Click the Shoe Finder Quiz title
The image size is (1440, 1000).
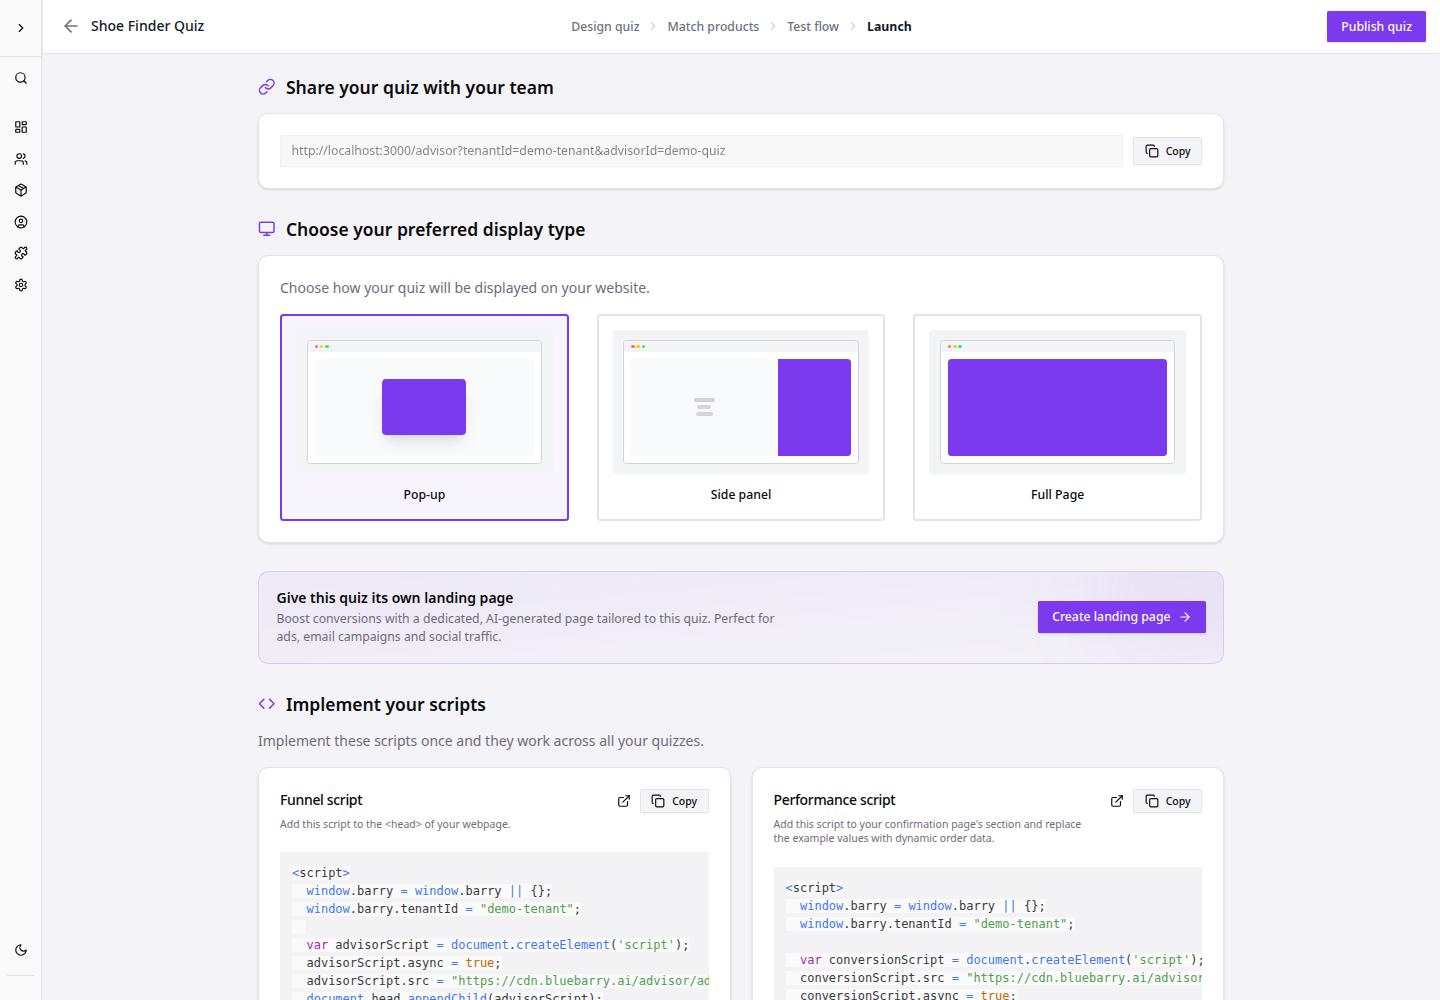[x=147, y=26]
